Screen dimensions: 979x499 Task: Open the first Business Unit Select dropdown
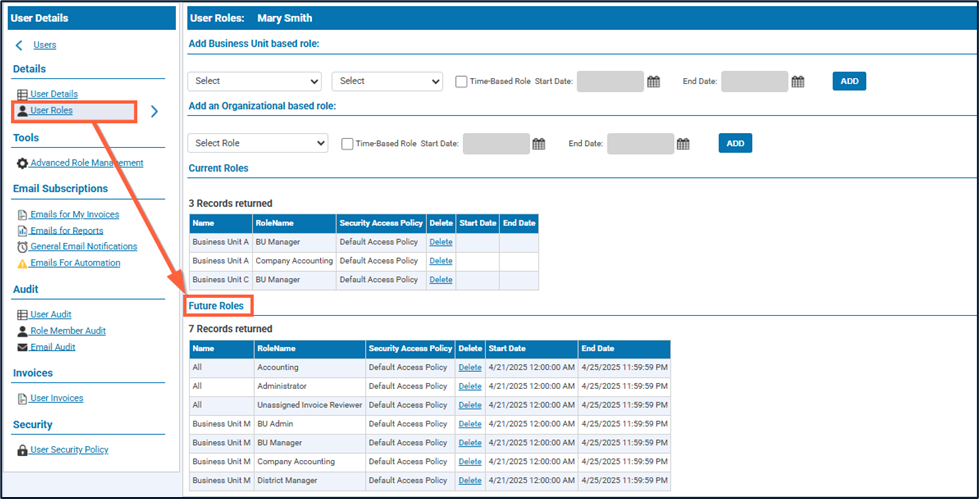coord(254,81)
